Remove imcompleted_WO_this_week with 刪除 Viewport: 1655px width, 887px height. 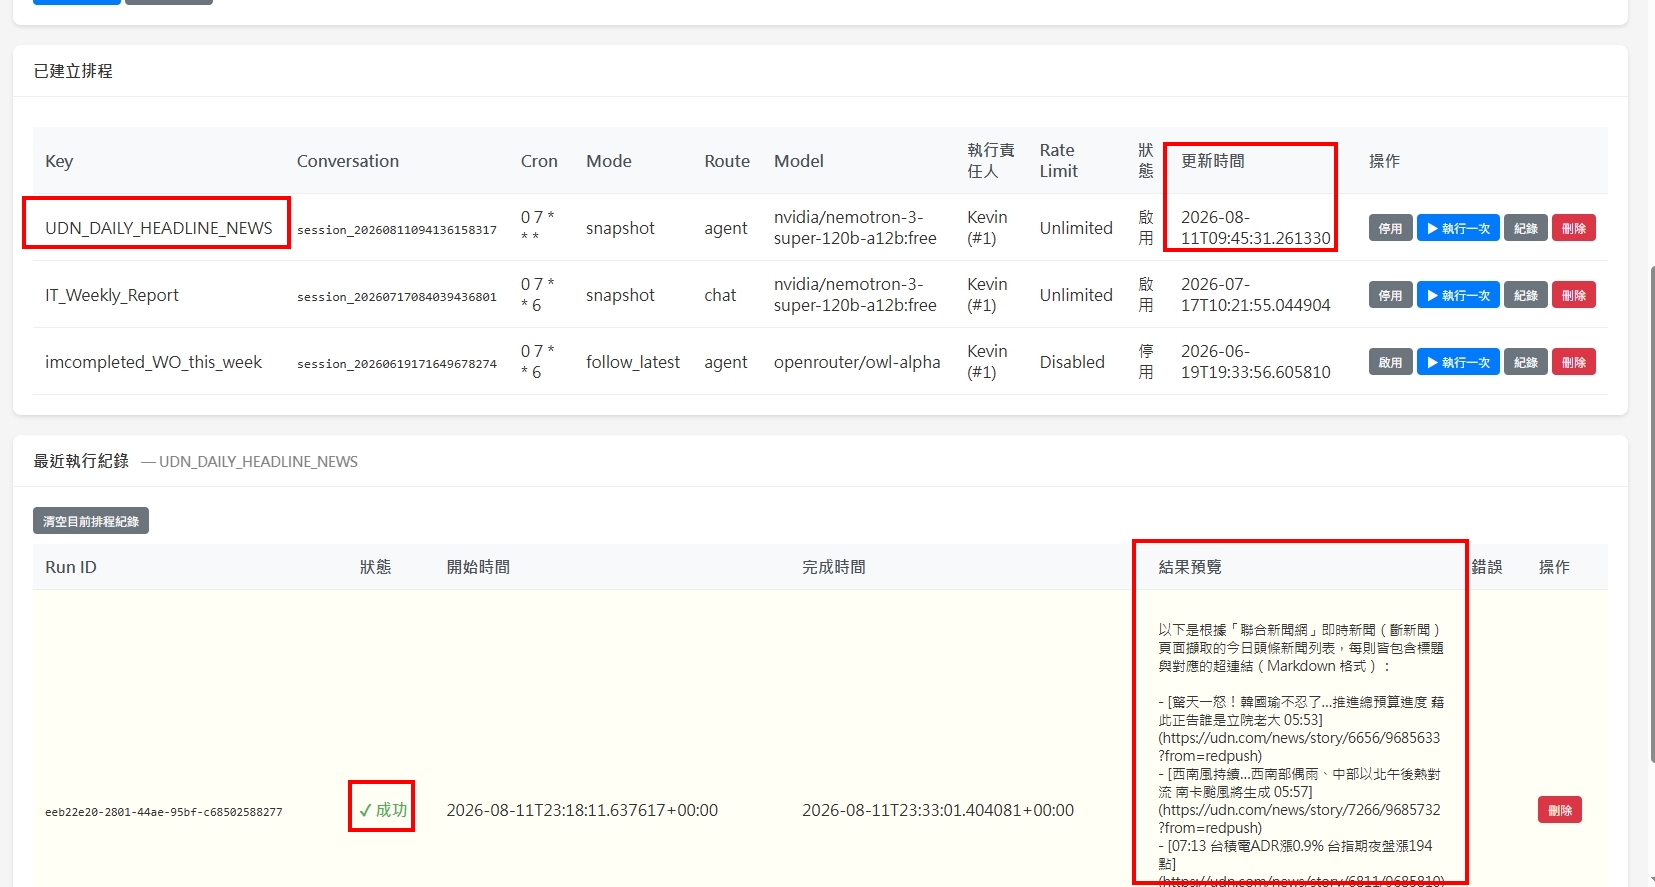click(x=1574, y=362)
